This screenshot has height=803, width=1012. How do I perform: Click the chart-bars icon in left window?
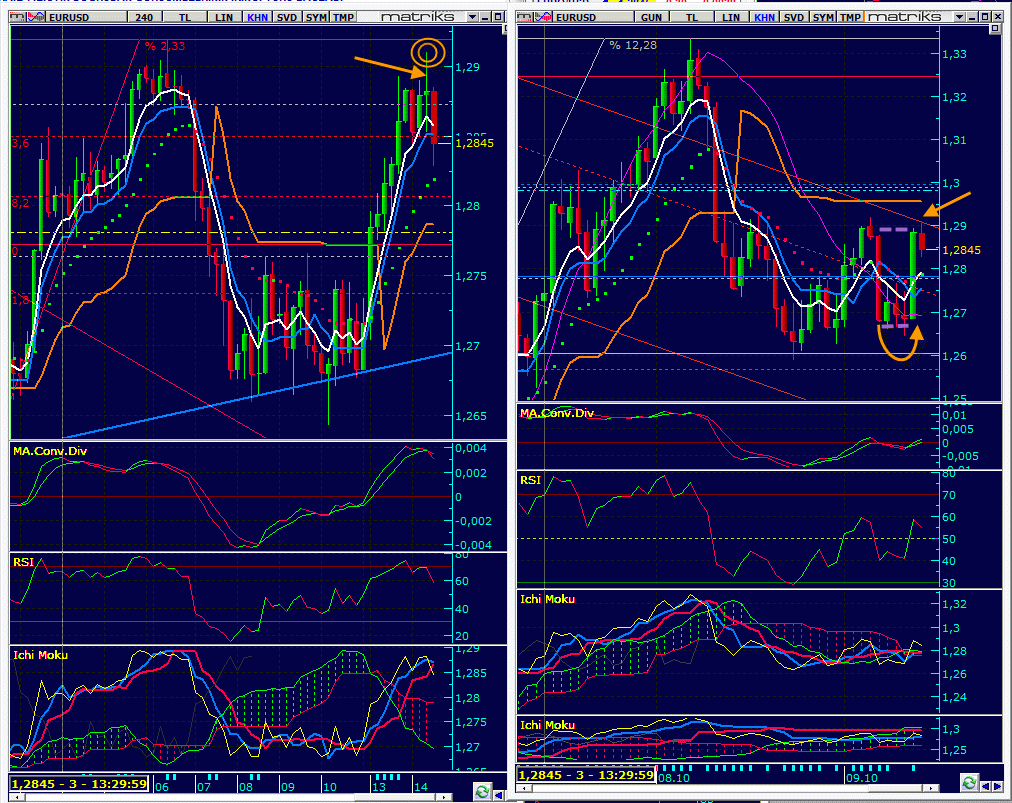point(15,17)
